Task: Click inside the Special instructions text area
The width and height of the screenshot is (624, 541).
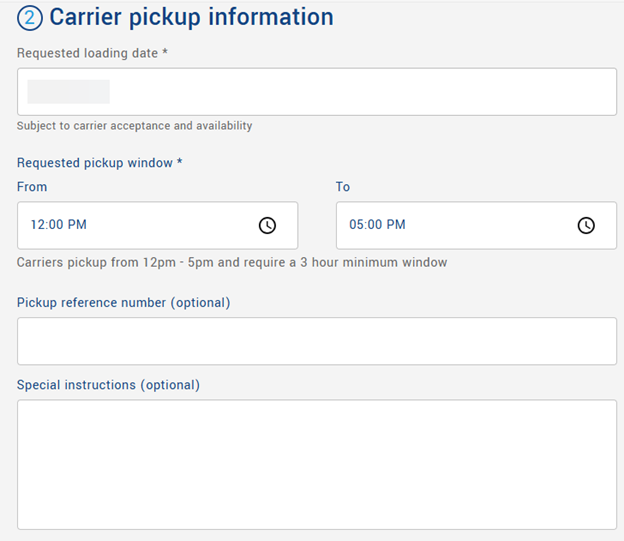Action: [x=316, y=464]
